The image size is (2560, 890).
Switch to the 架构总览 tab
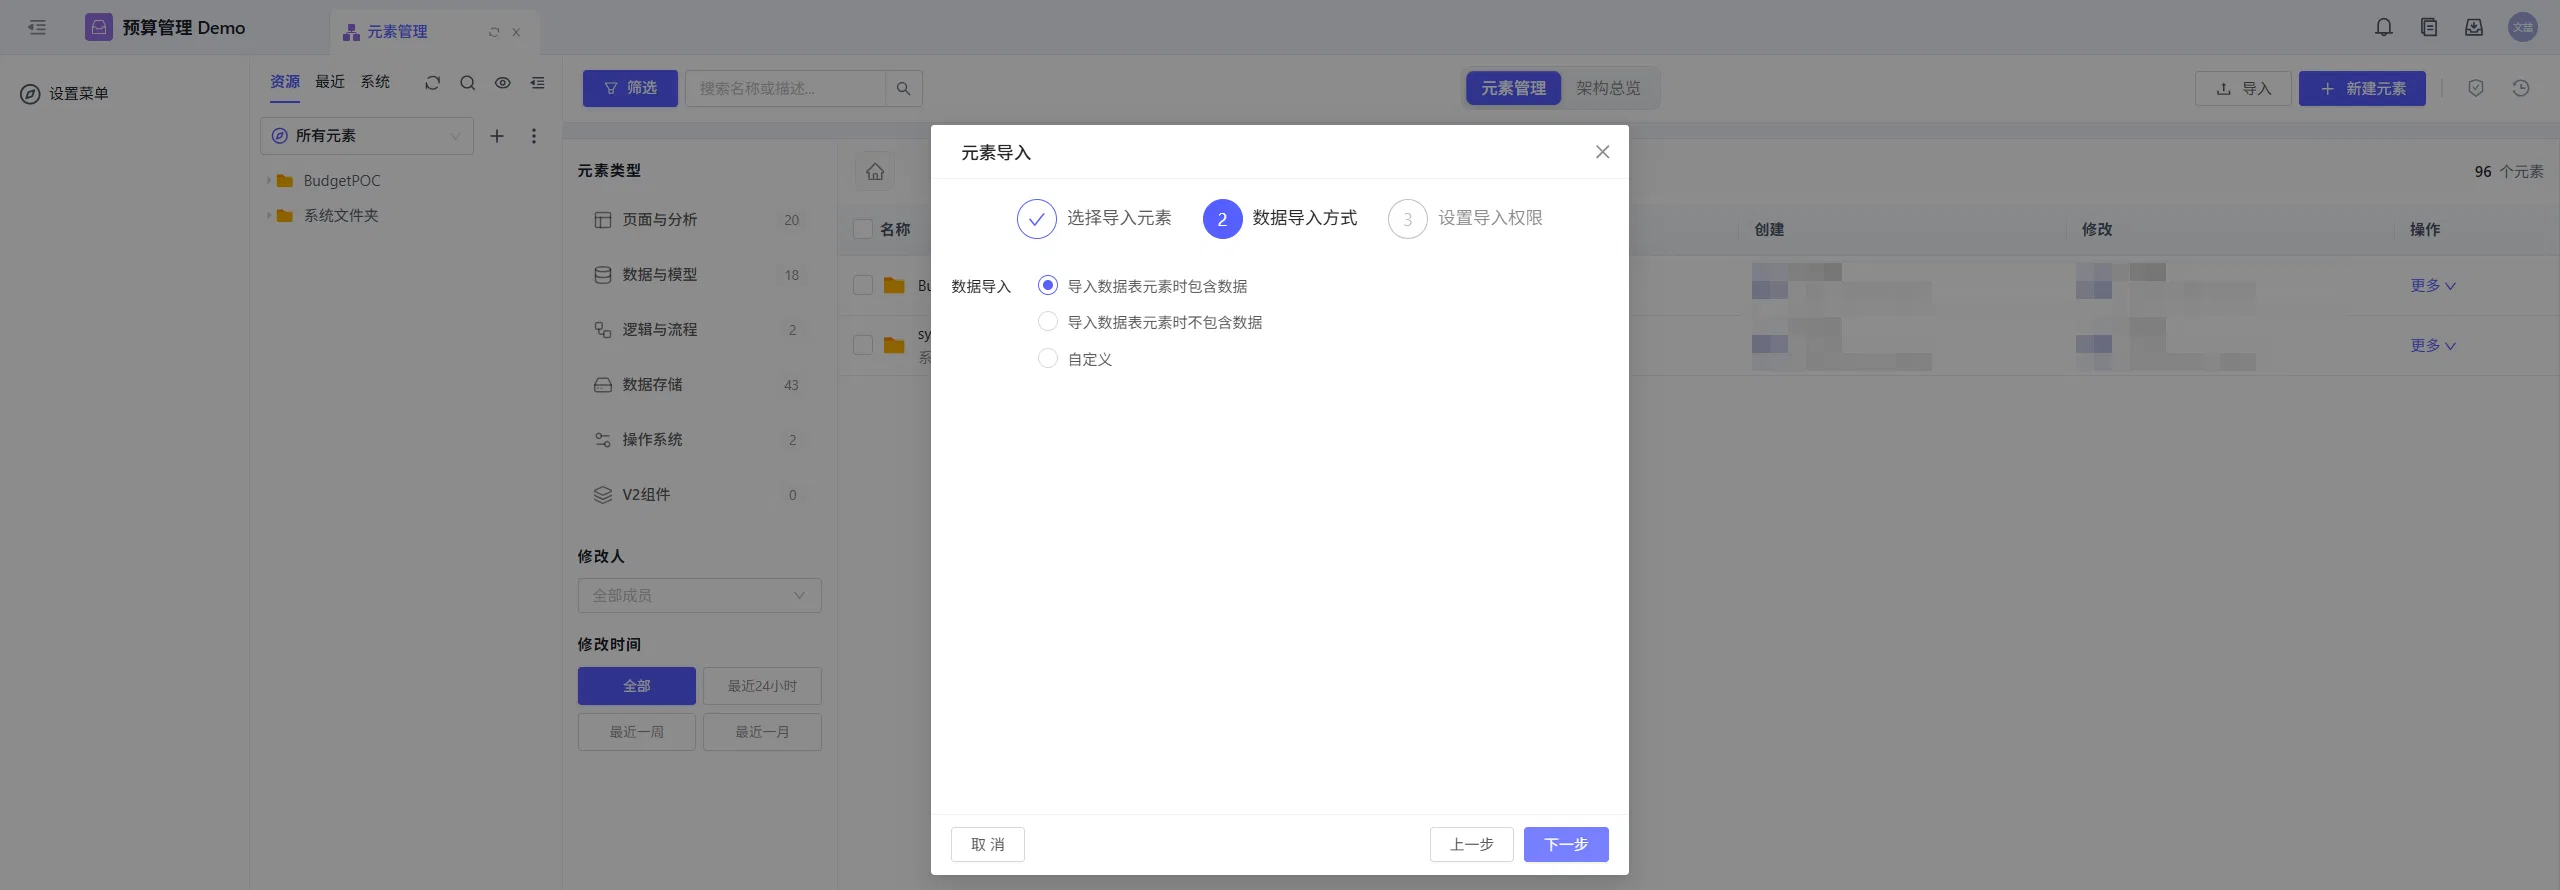(x=1608, y=88)
